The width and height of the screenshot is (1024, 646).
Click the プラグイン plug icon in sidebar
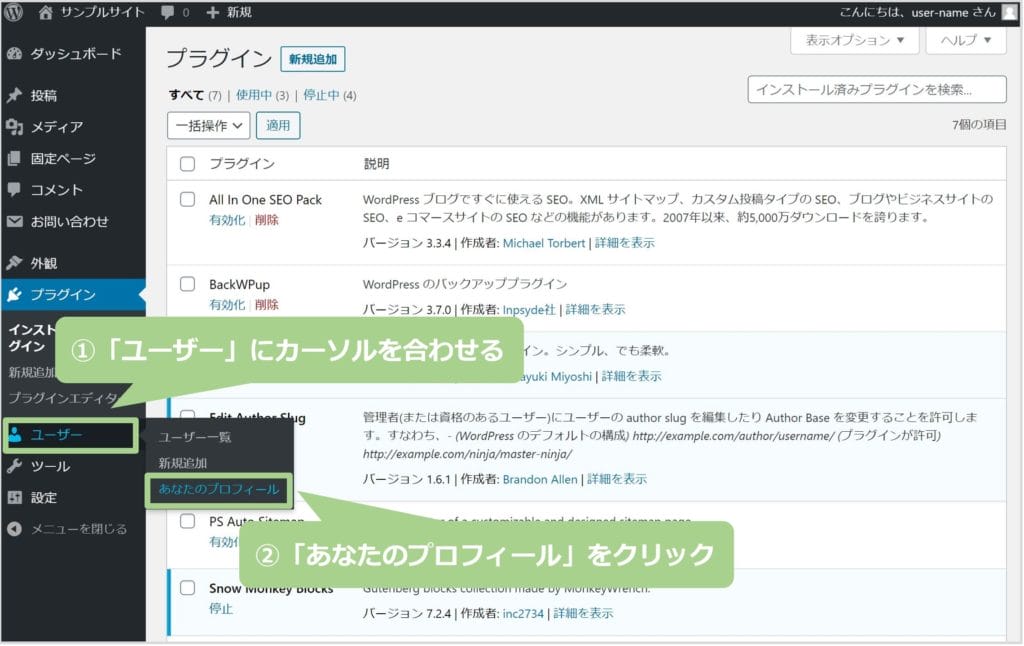tap(14, 295)
